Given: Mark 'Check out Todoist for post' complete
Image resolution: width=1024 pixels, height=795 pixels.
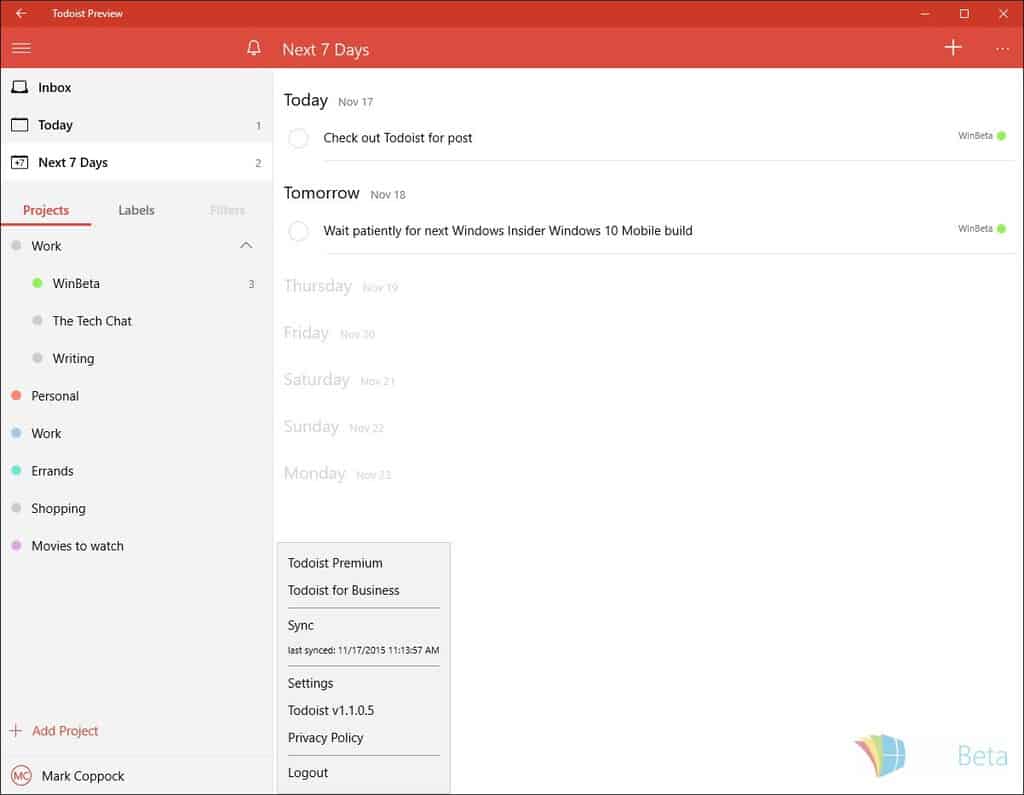Looking at the screenshot, I should point(298,138).
